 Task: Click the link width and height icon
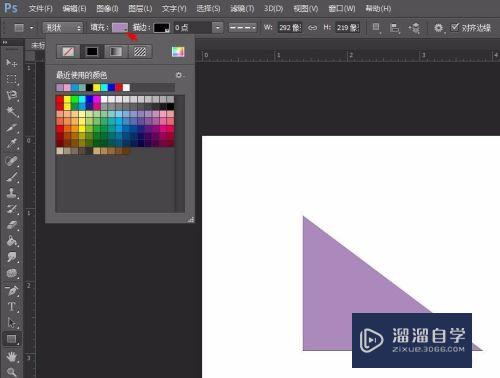tap(312, 27)
